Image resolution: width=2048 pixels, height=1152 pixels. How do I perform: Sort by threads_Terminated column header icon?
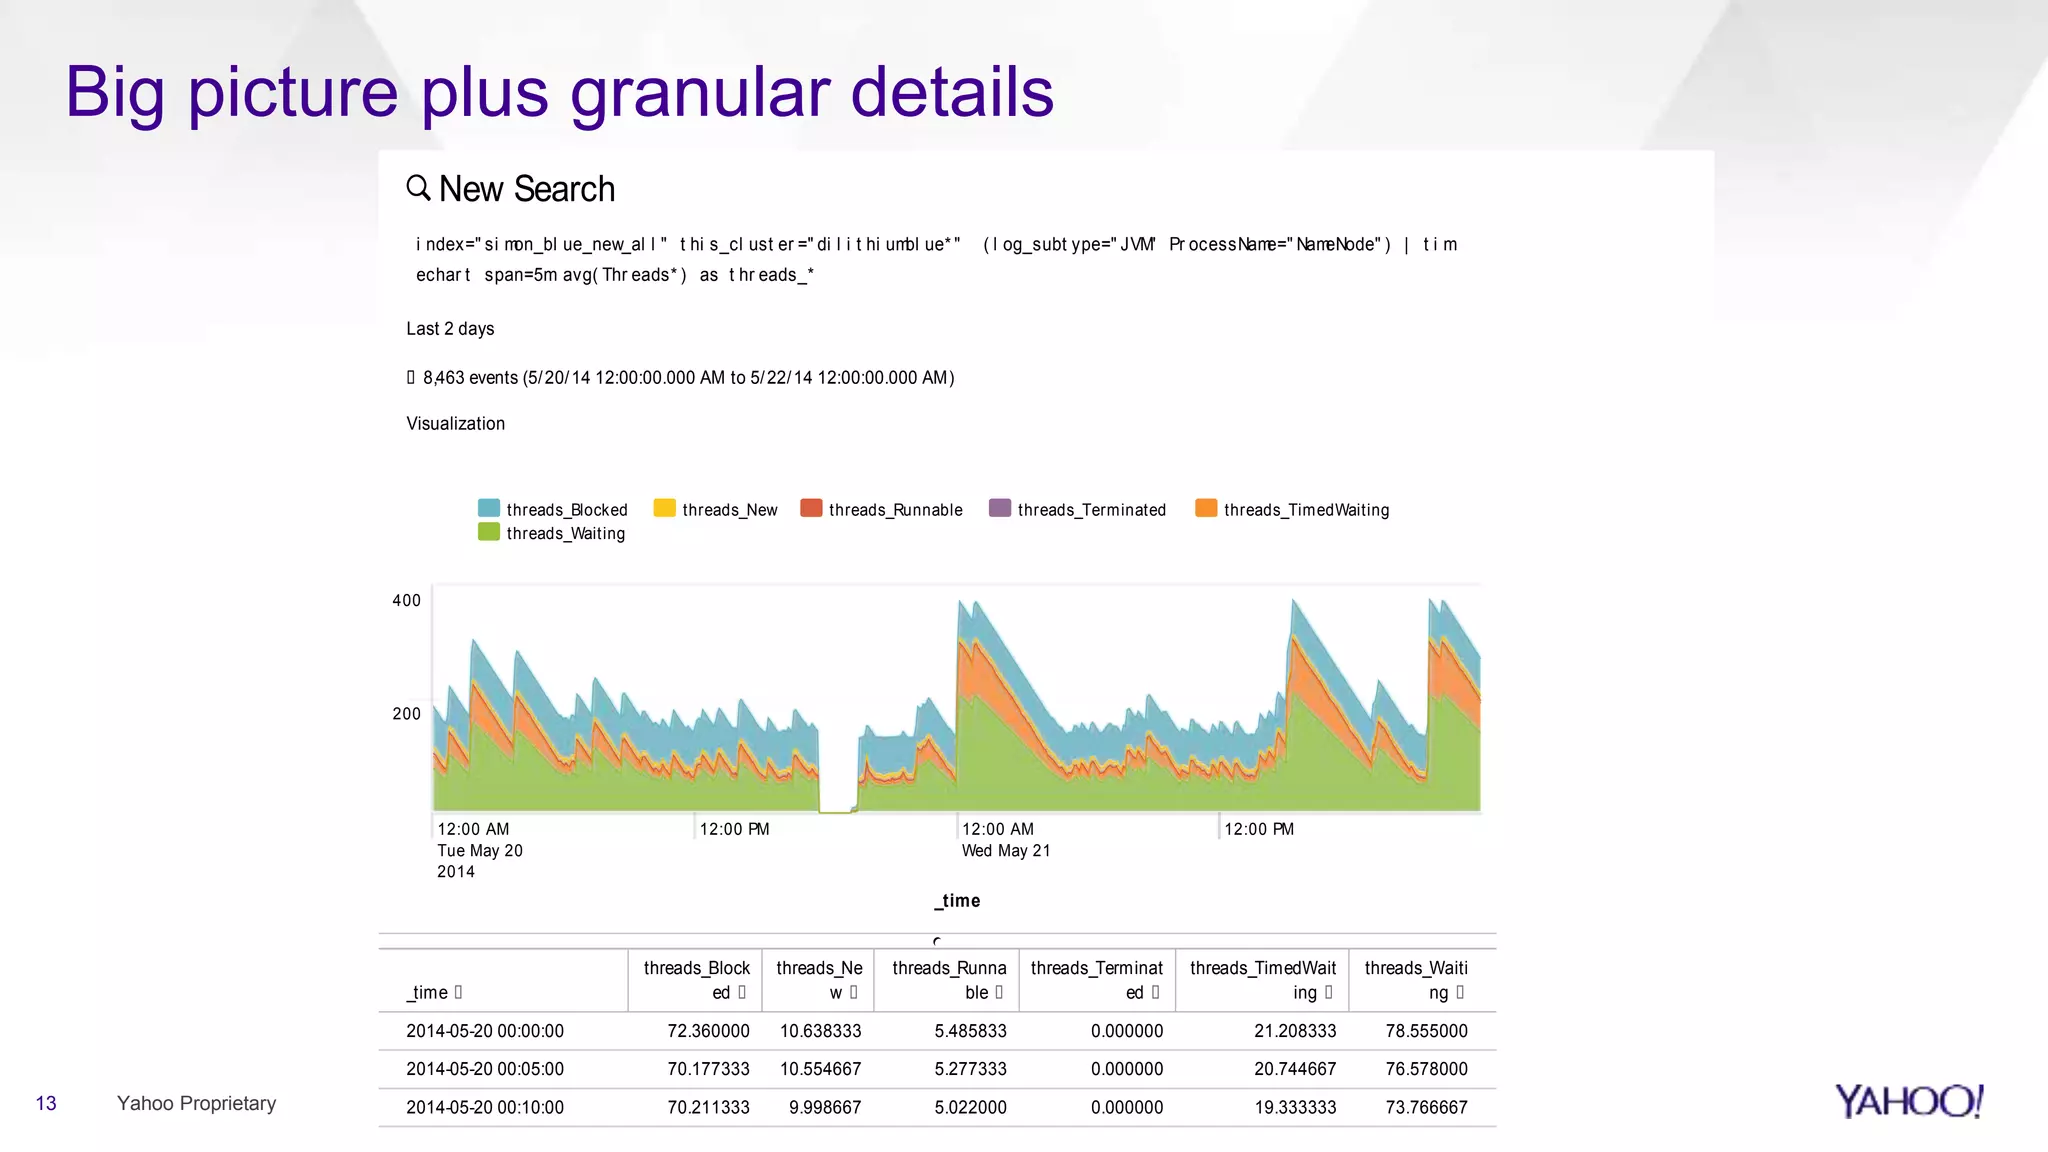tap(1155, 992)
